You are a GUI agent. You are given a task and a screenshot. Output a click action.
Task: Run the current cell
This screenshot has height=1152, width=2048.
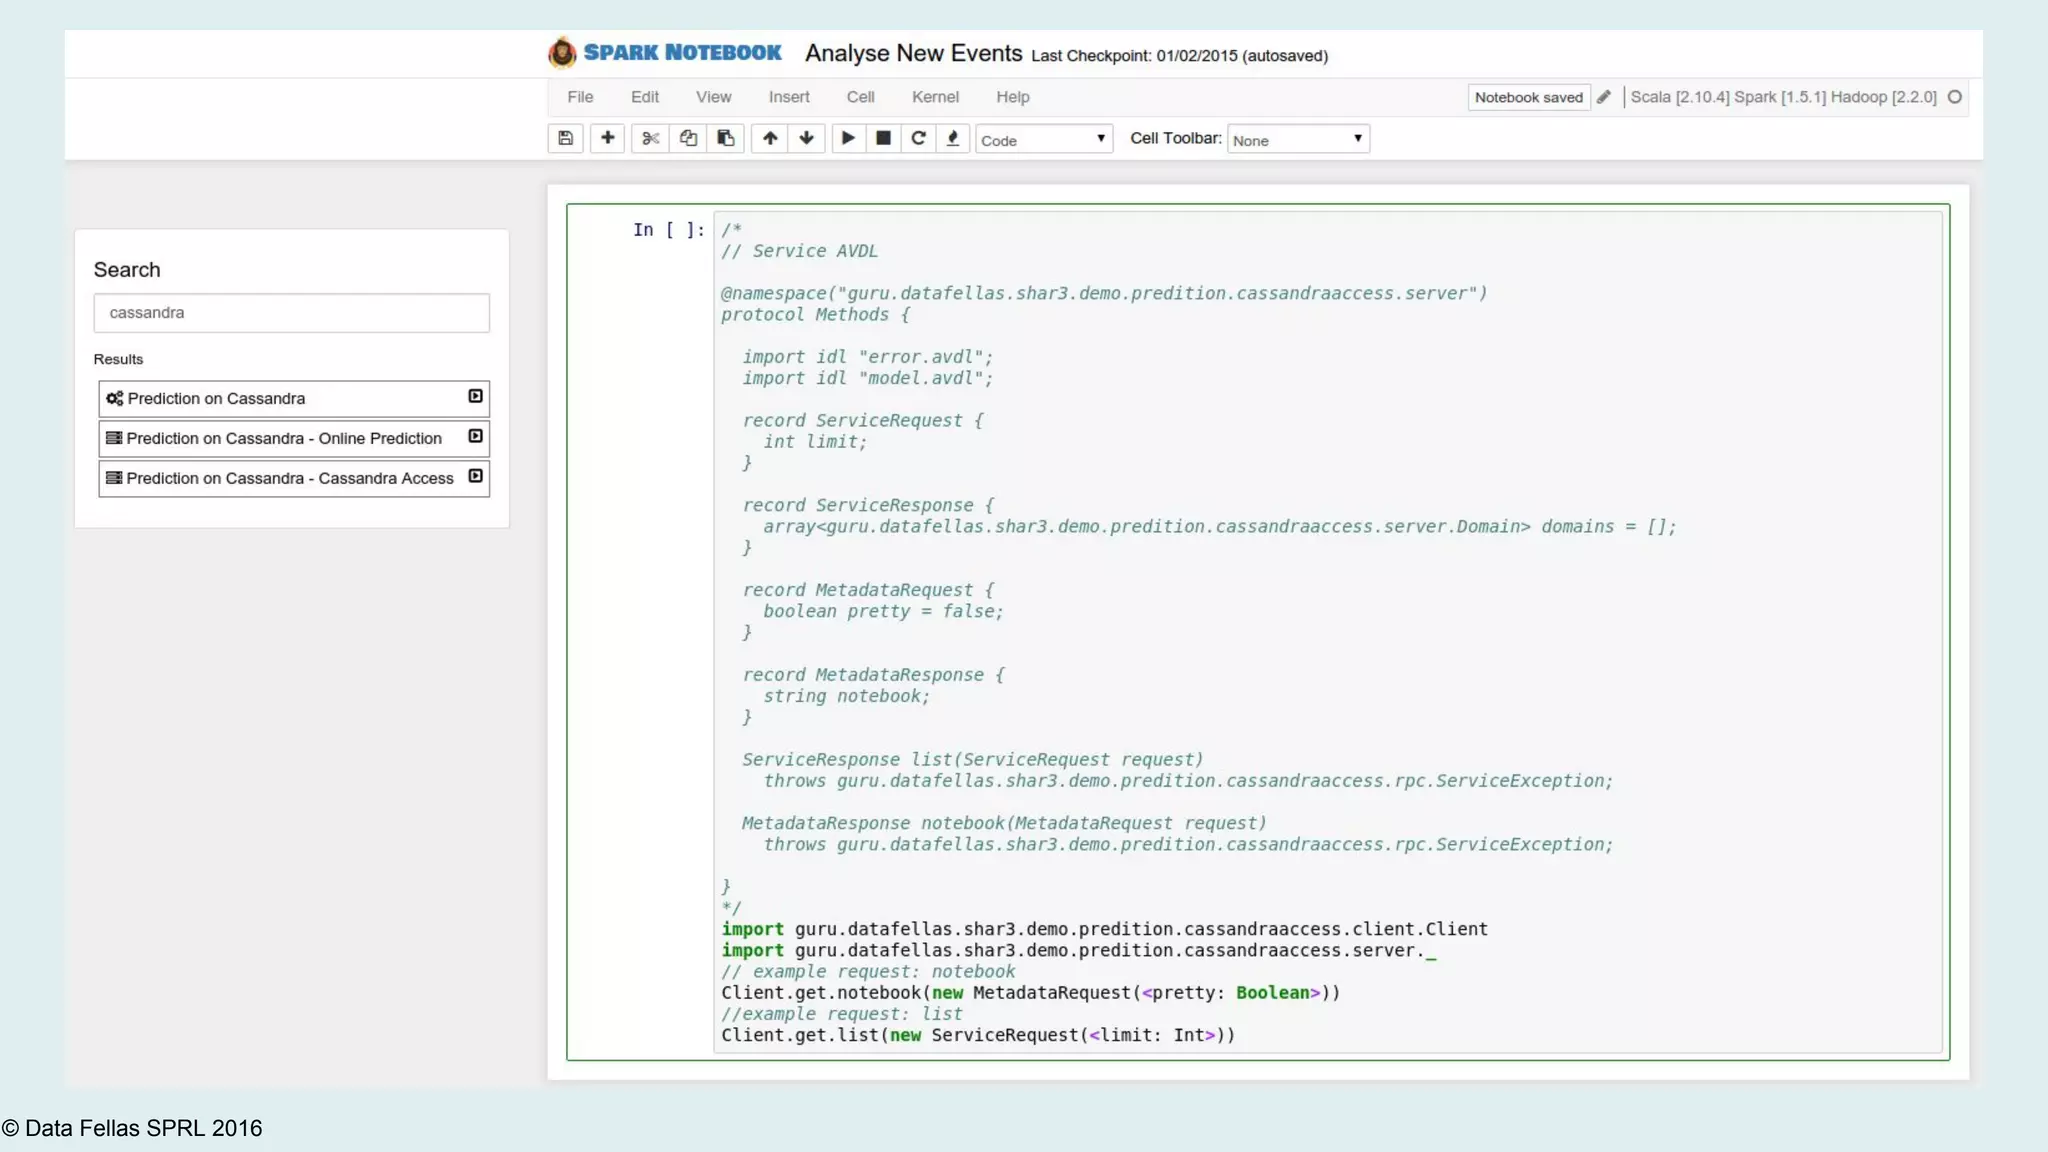[848, 138]
